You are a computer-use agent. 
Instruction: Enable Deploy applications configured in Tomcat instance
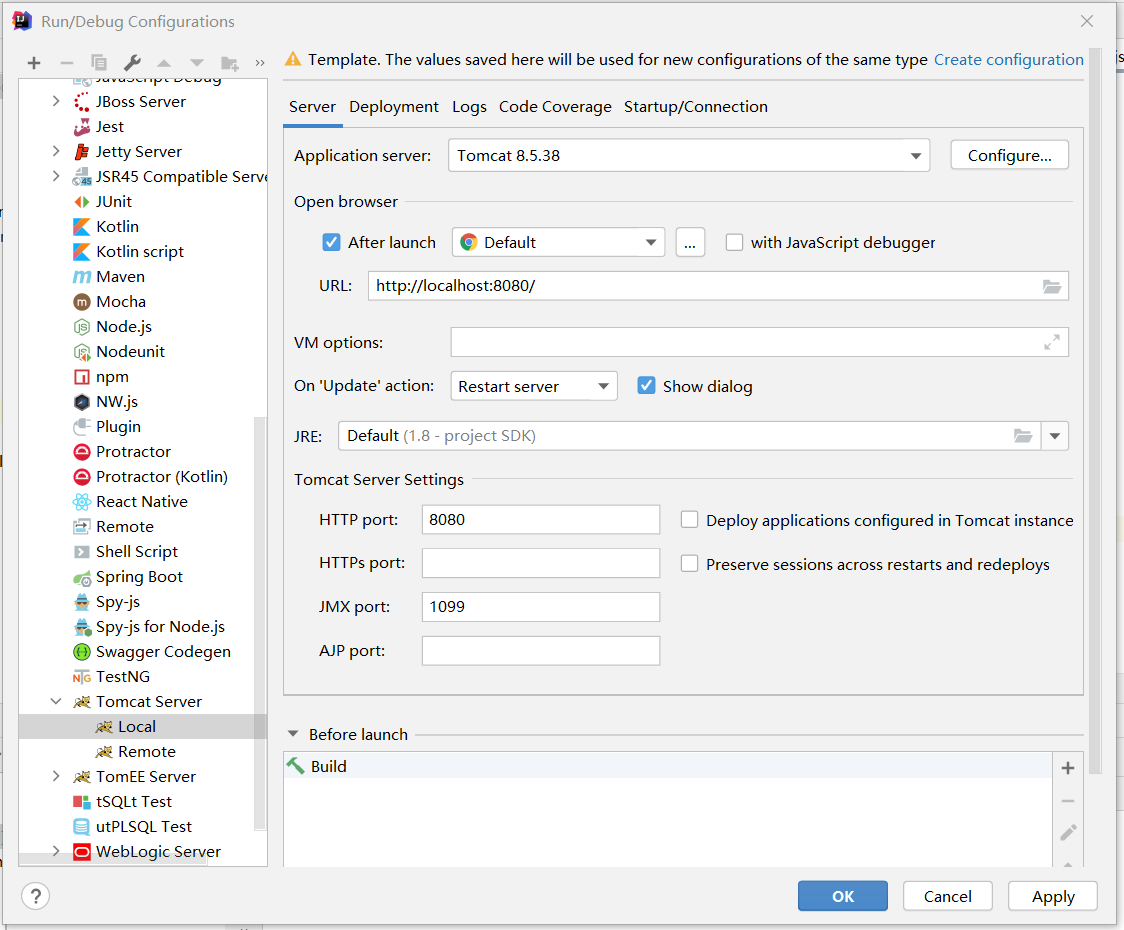pyautogui.click(x=689, y=519)
